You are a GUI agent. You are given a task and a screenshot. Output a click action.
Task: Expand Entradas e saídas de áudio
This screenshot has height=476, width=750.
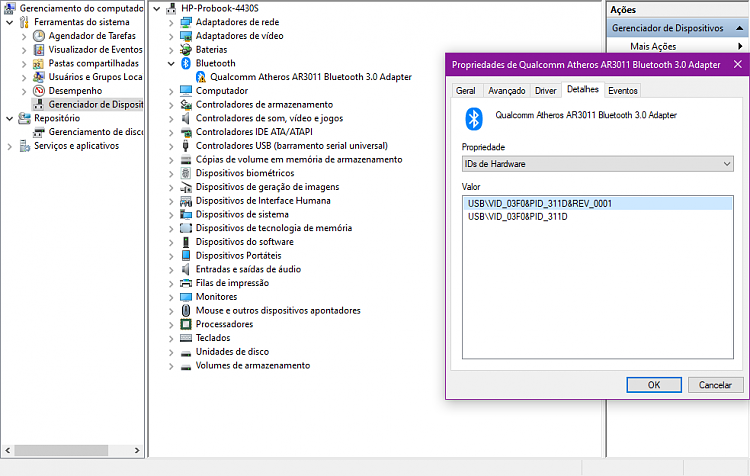pyautogui.click(x=171, y=270)
